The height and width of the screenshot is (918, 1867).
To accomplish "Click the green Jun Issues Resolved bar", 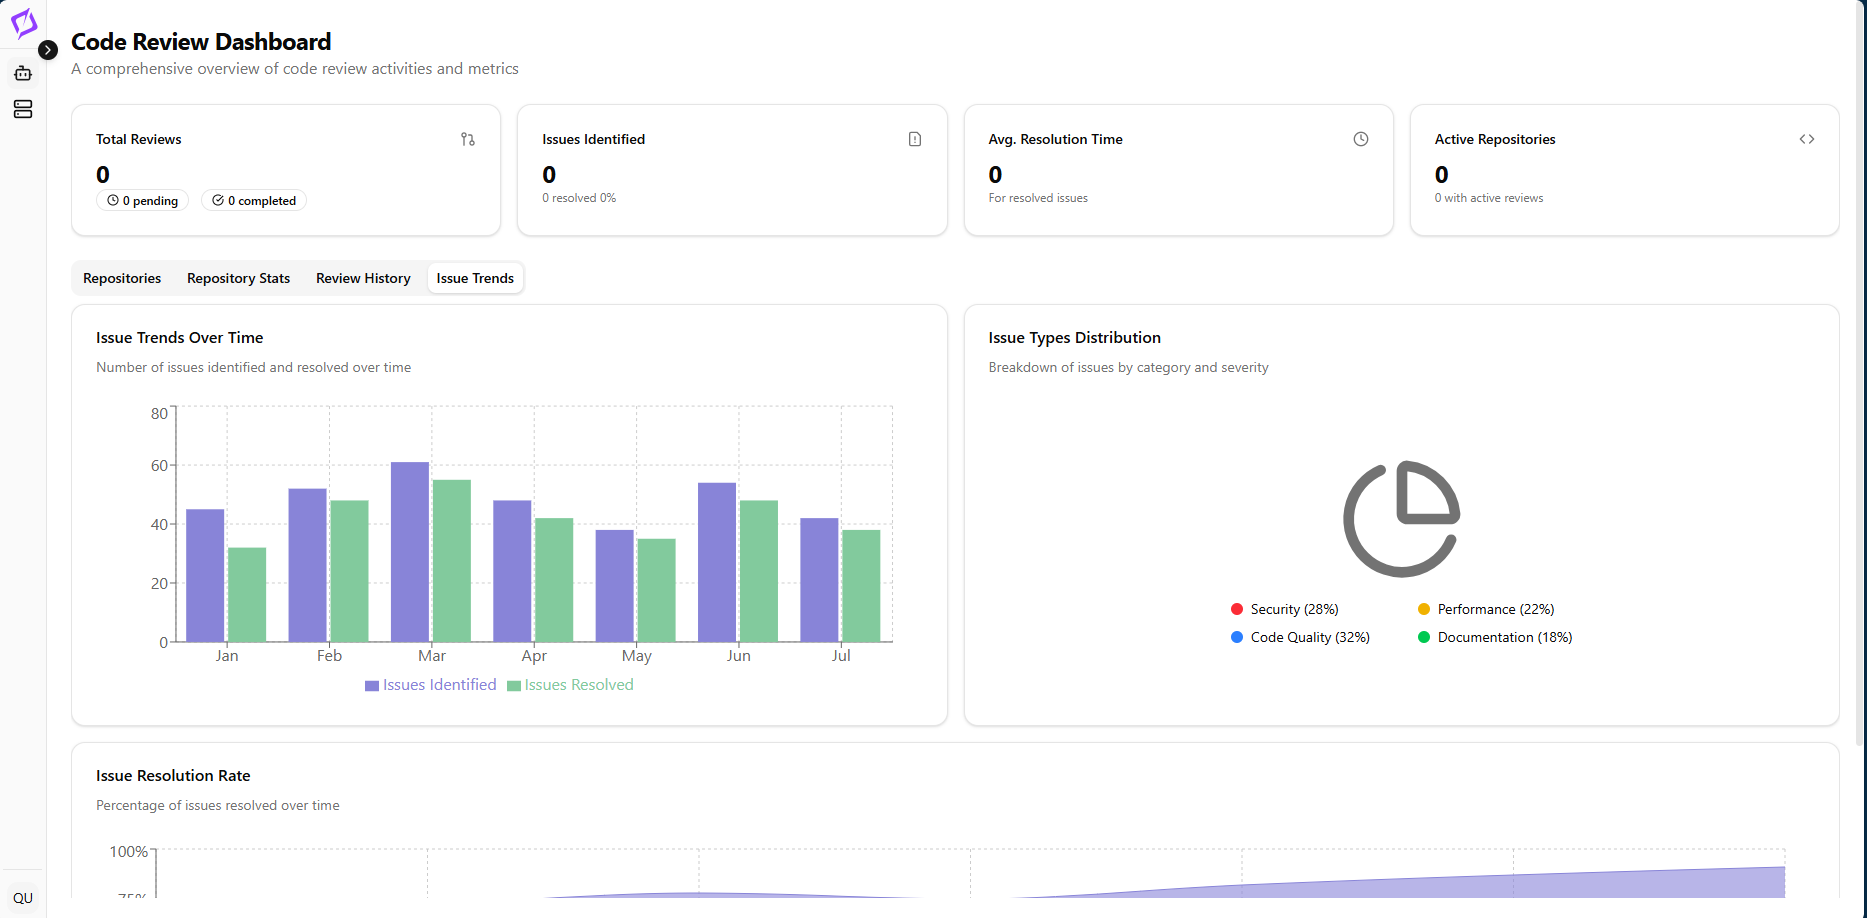I will (759, 571).
